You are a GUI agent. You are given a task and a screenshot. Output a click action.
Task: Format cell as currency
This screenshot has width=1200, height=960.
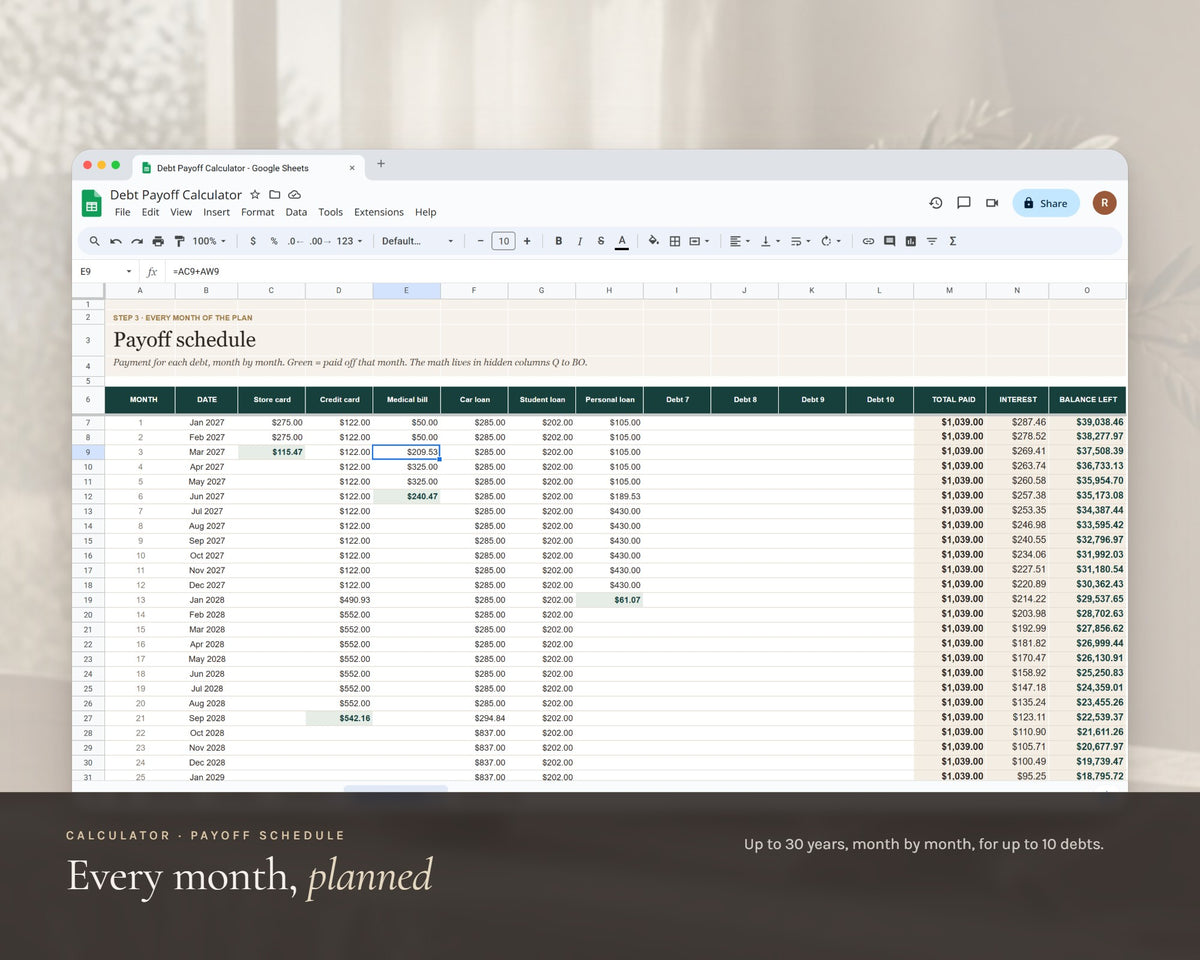[x=253, y=241]
